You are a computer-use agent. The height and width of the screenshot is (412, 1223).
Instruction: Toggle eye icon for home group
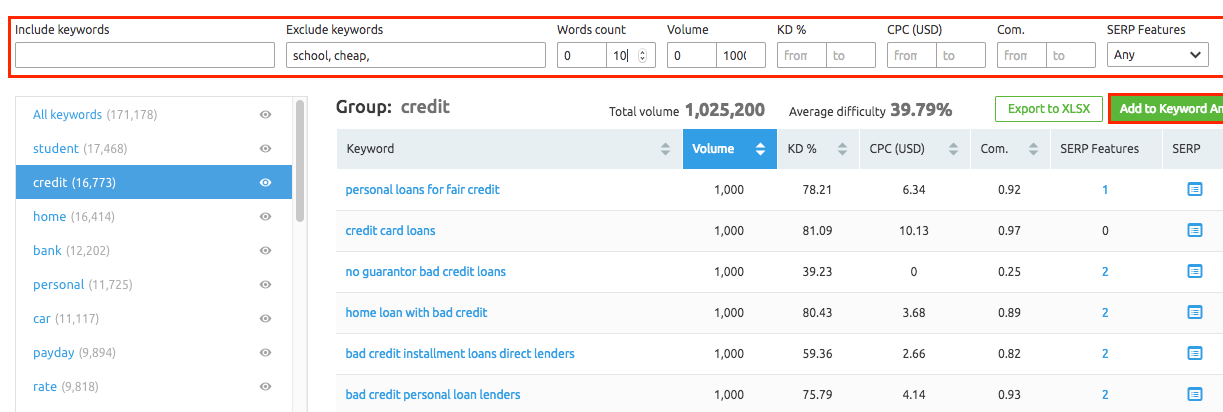click(266, 217)
